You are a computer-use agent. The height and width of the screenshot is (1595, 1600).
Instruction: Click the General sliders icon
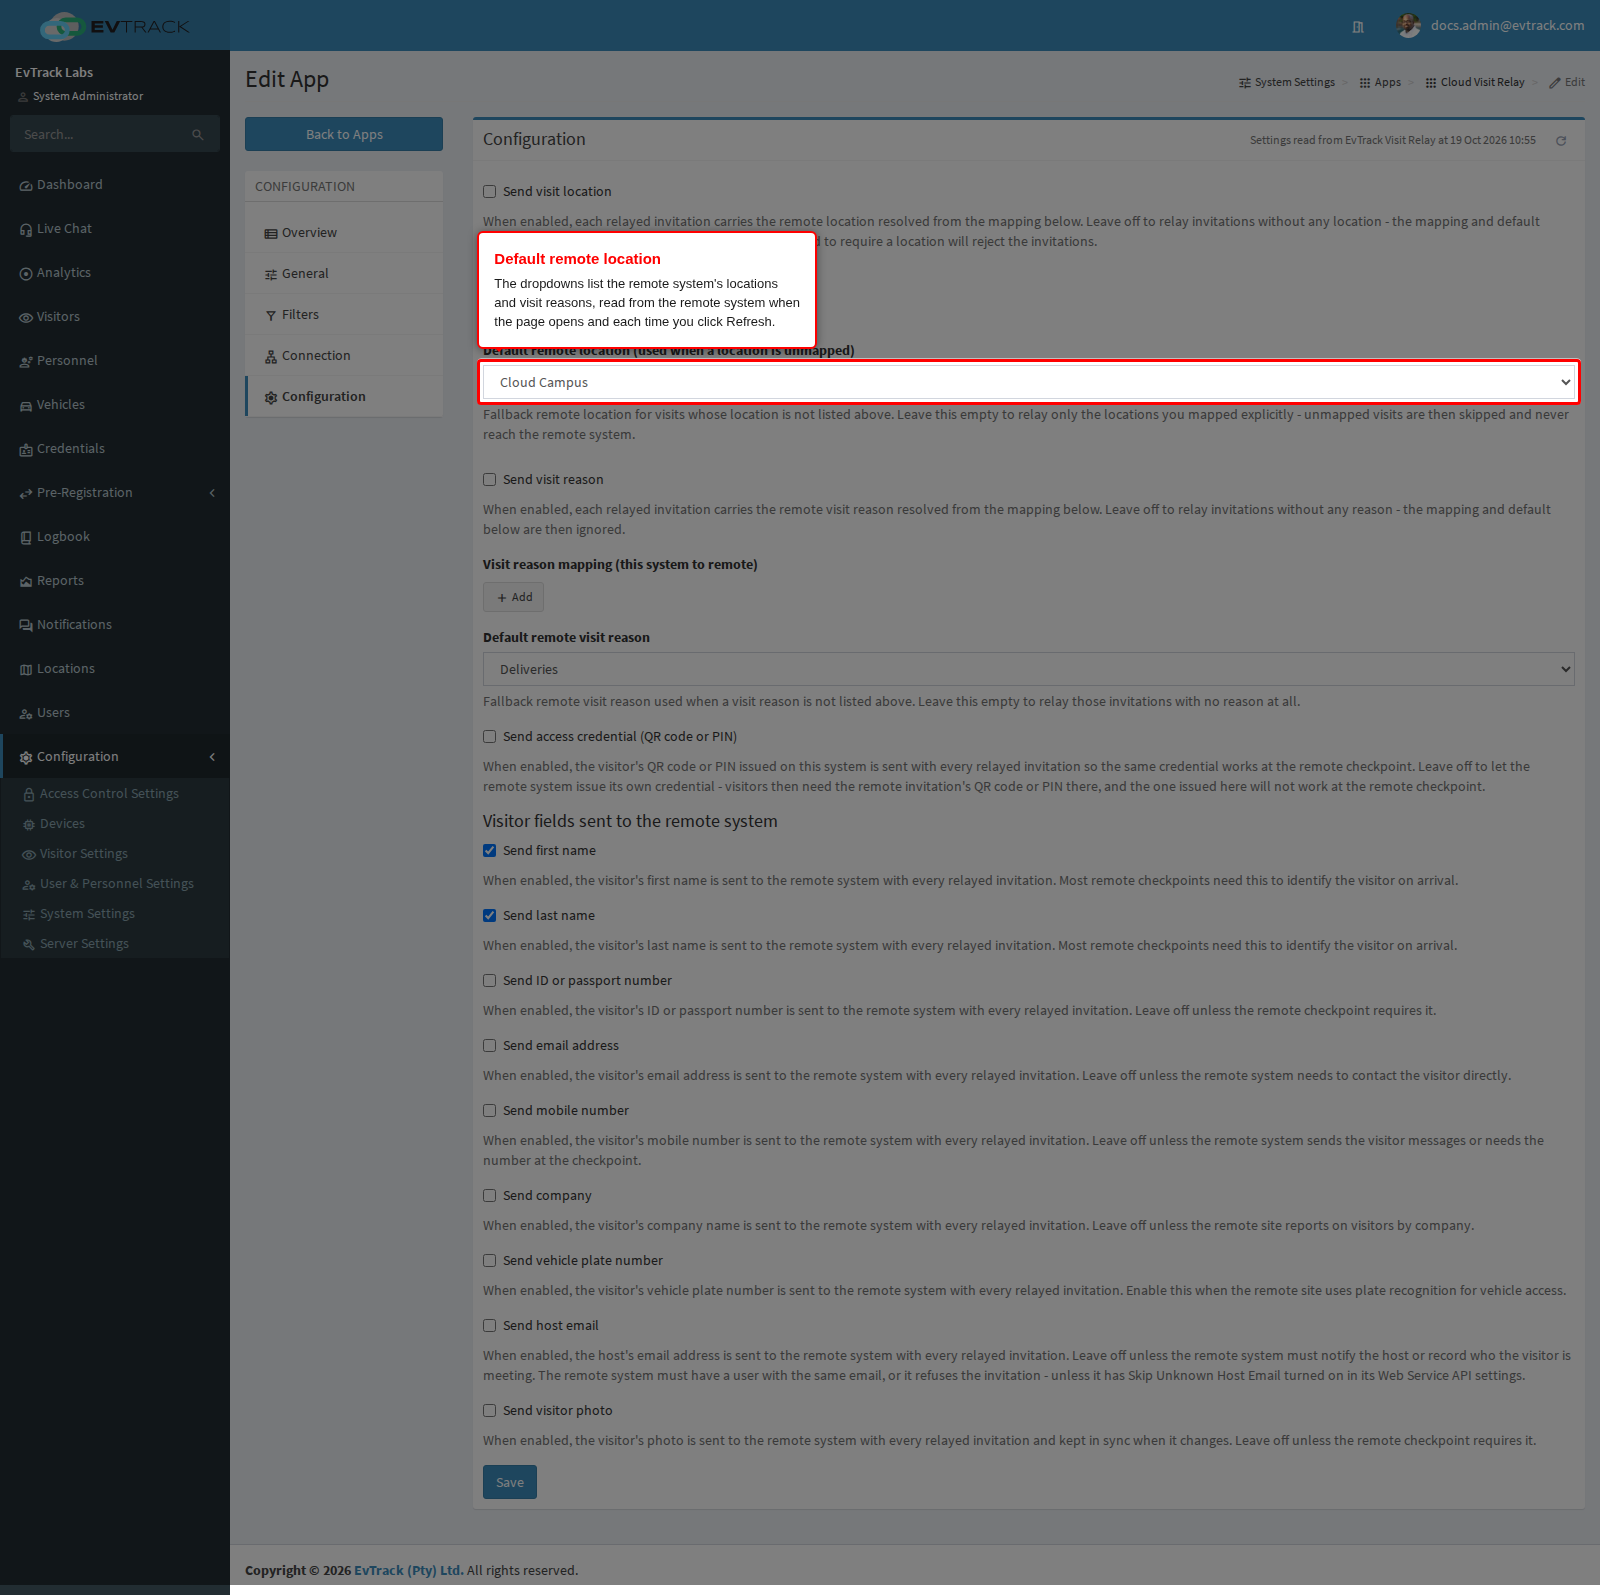[x=271, y=275]
